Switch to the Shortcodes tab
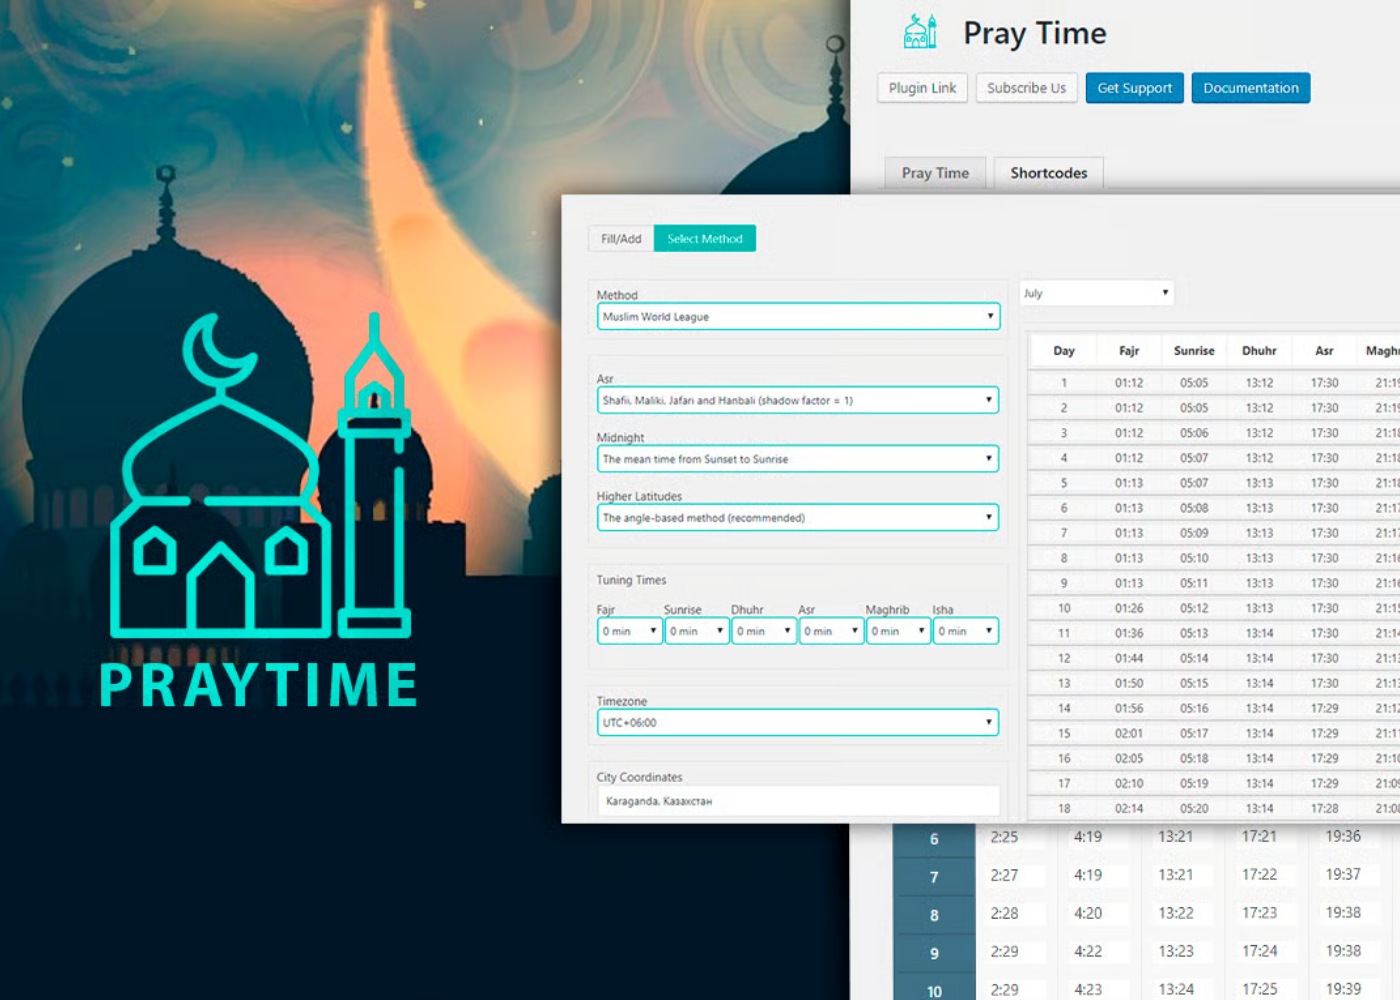The height and width of the screenshot is (1000, 1400). (1048, 173)
